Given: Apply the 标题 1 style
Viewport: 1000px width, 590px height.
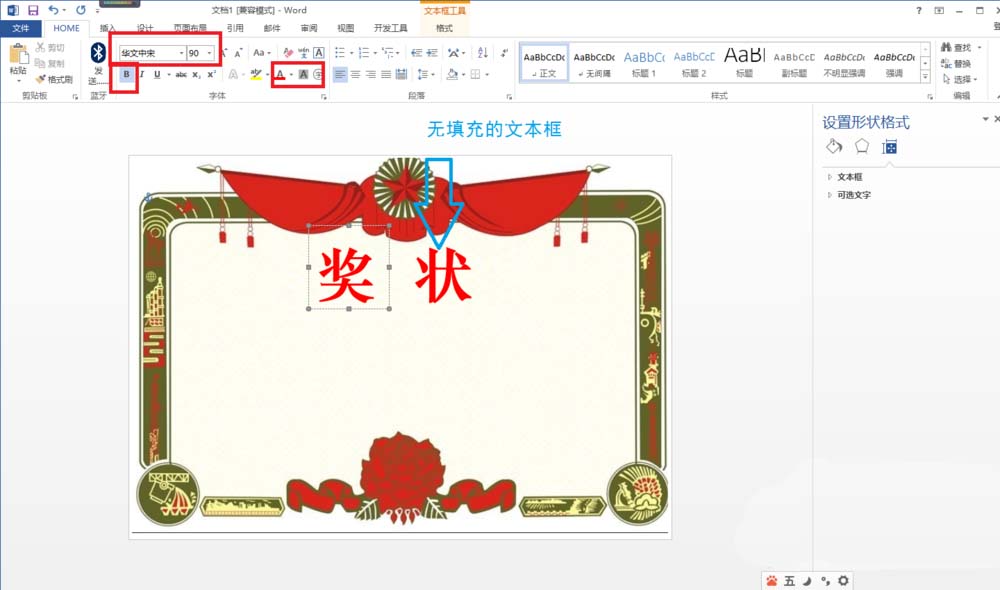Looking at the screenshot, I should point(643,62).
